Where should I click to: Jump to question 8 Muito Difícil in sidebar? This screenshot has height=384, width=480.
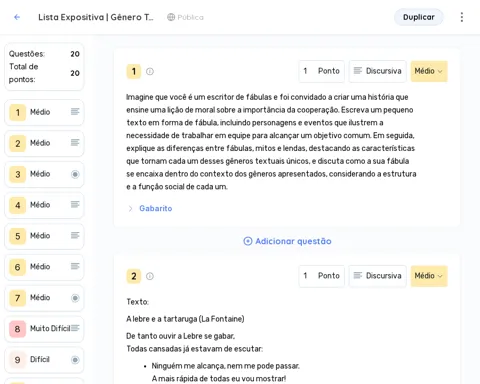point(44,329)
